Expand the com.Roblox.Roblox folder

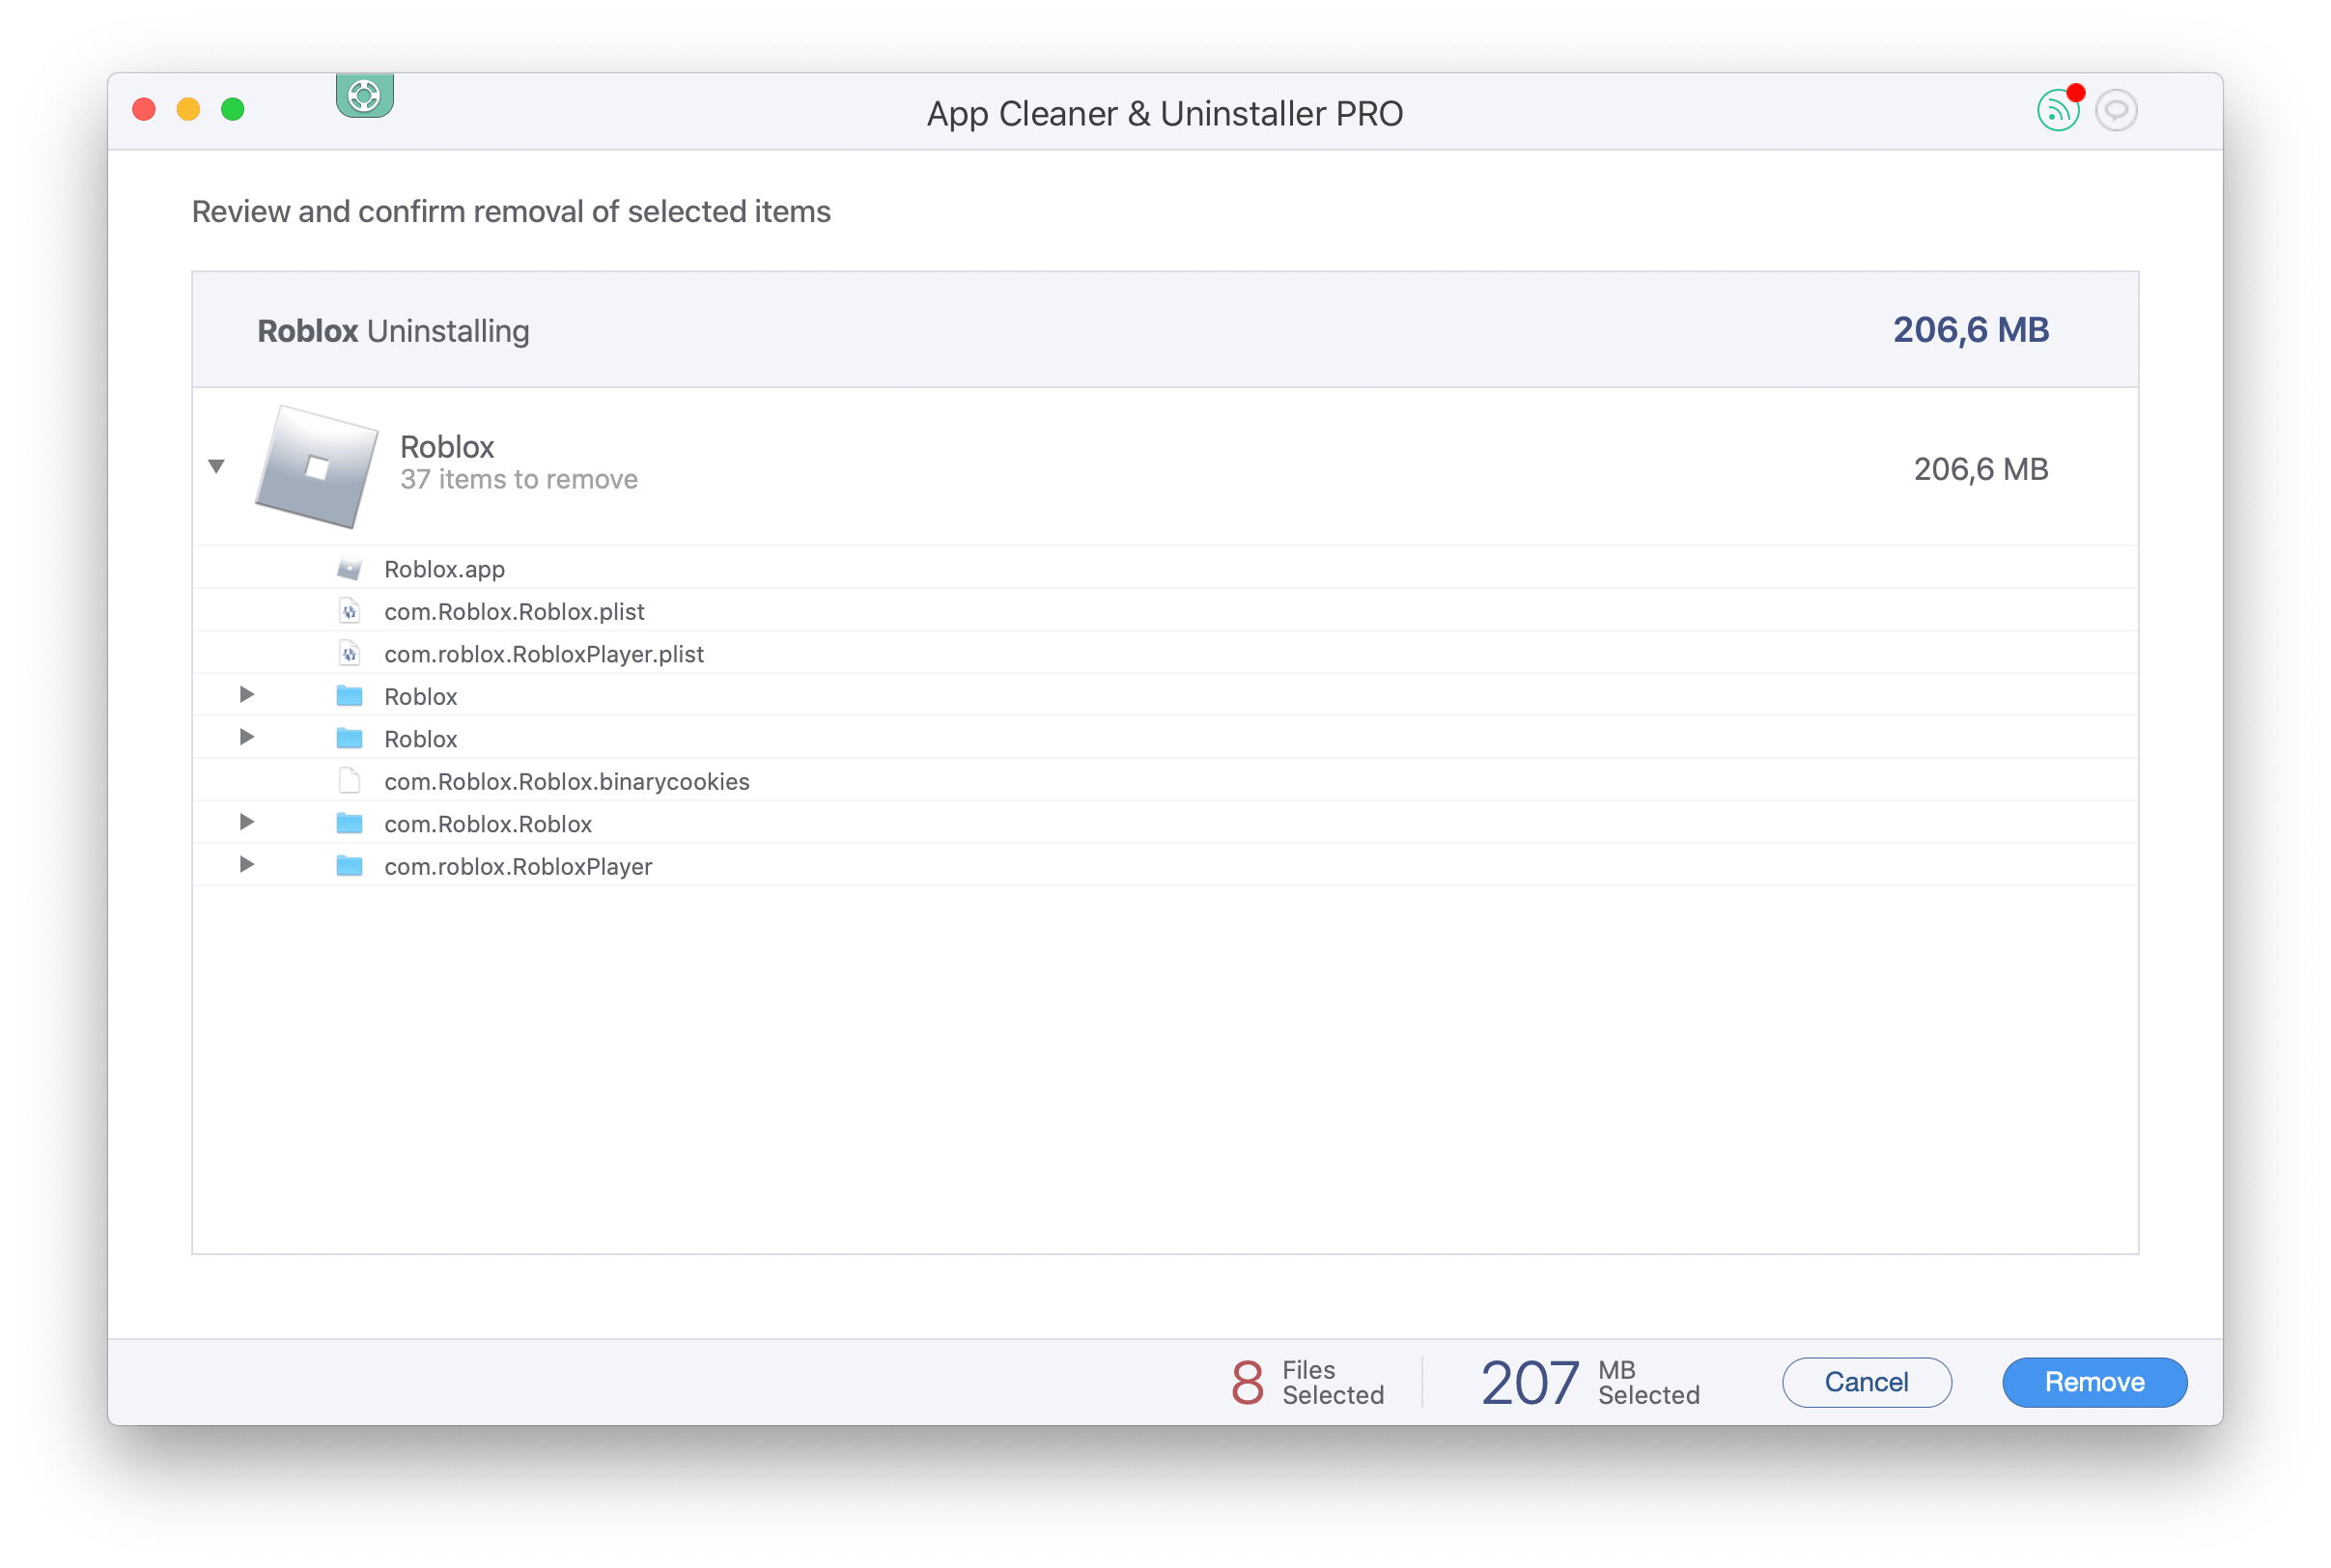pyautogui.click(x=245, y=823)
